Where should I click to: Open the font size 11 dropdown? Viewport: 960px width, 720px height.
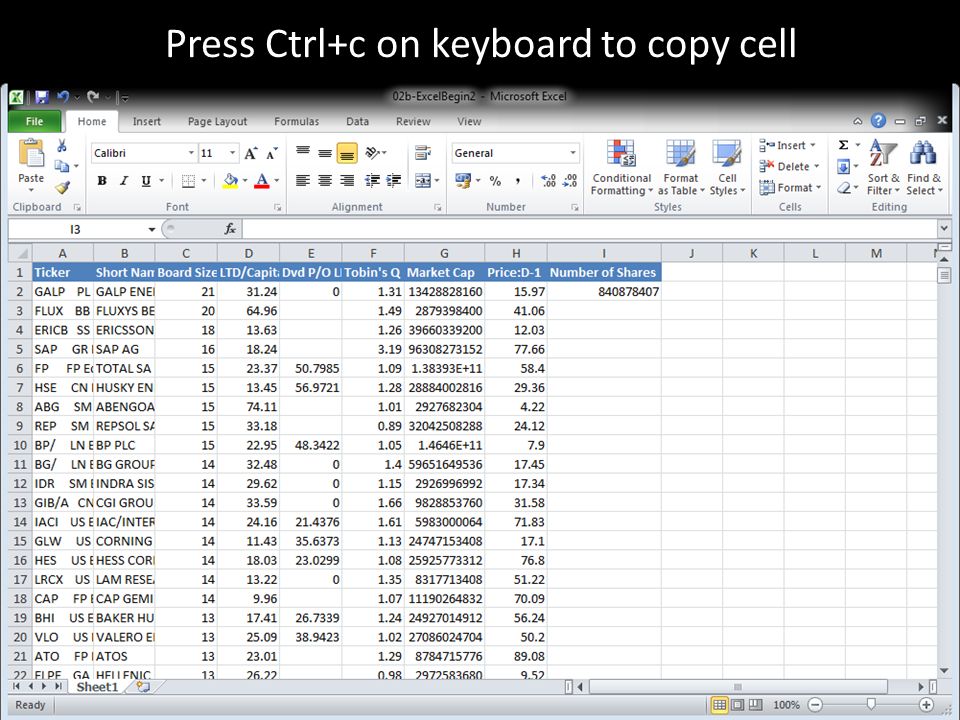pyautogui.click(x=232, y=153)
